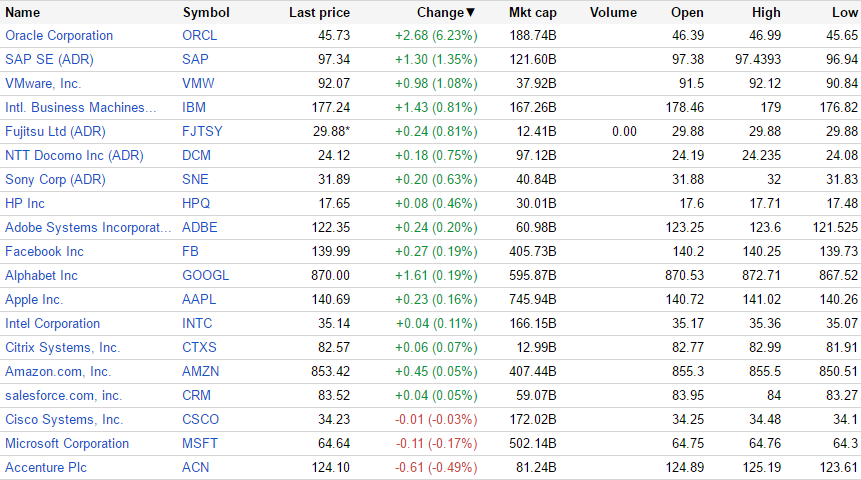Open the Oracle Corporation link
Image resolution: width=861 pixels, height=480 pixels.
(59, 36)
